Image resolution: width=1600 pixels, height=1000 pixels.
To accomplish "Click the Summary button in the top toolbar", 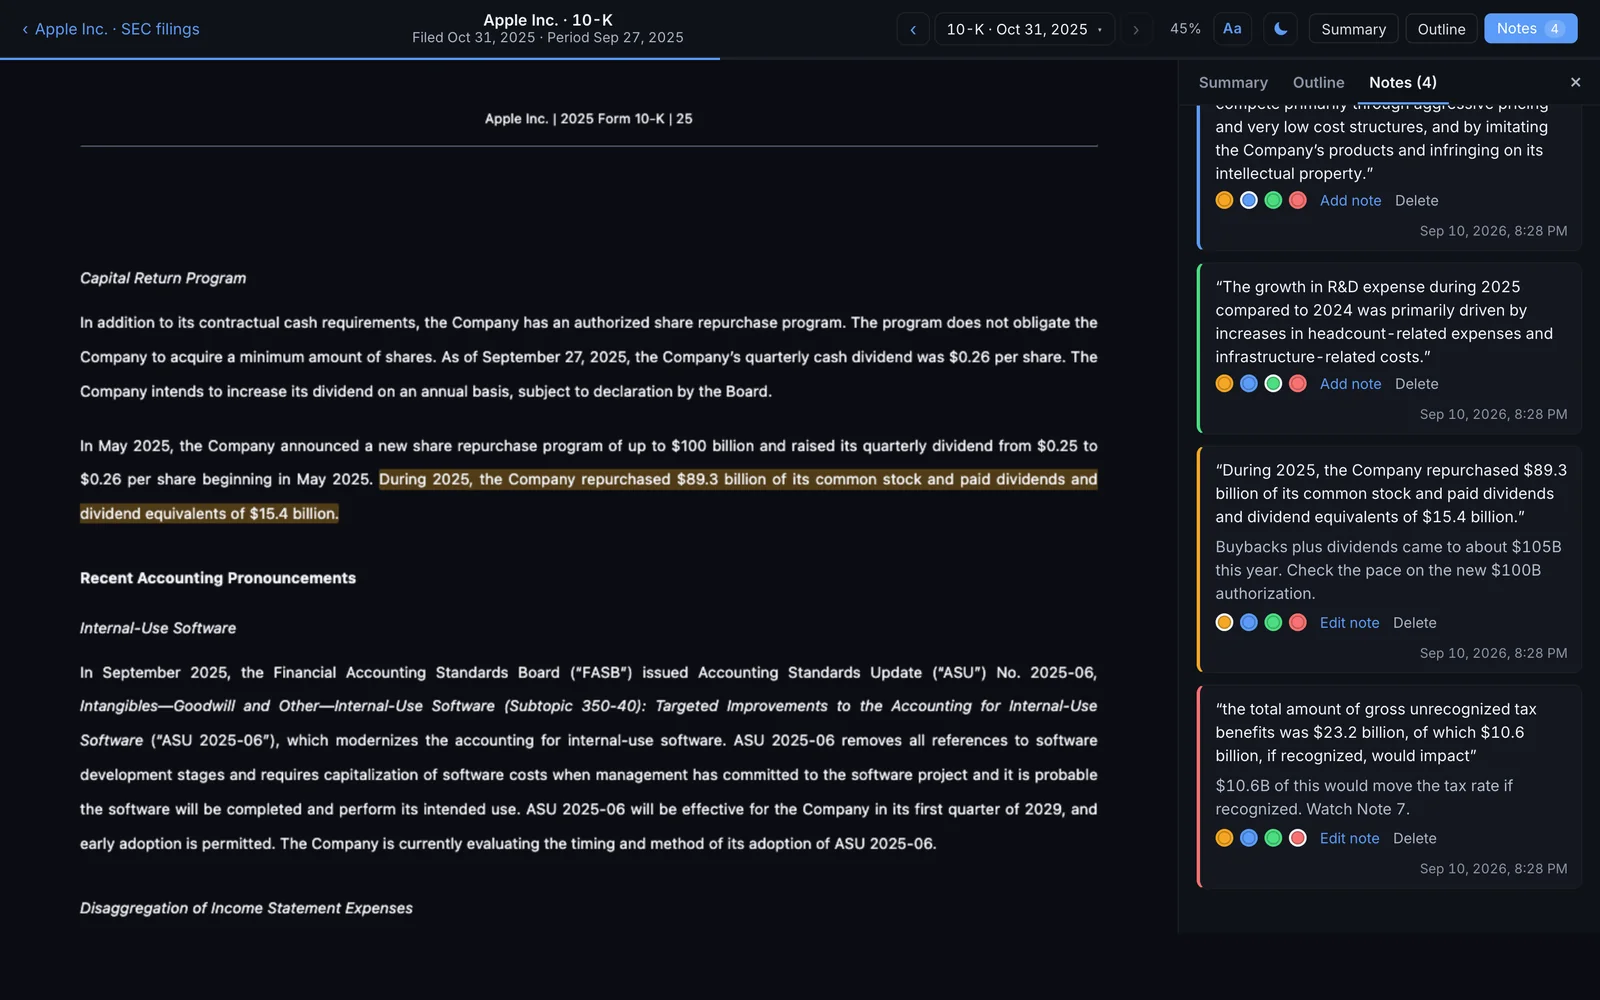I will coord(1353,29).
